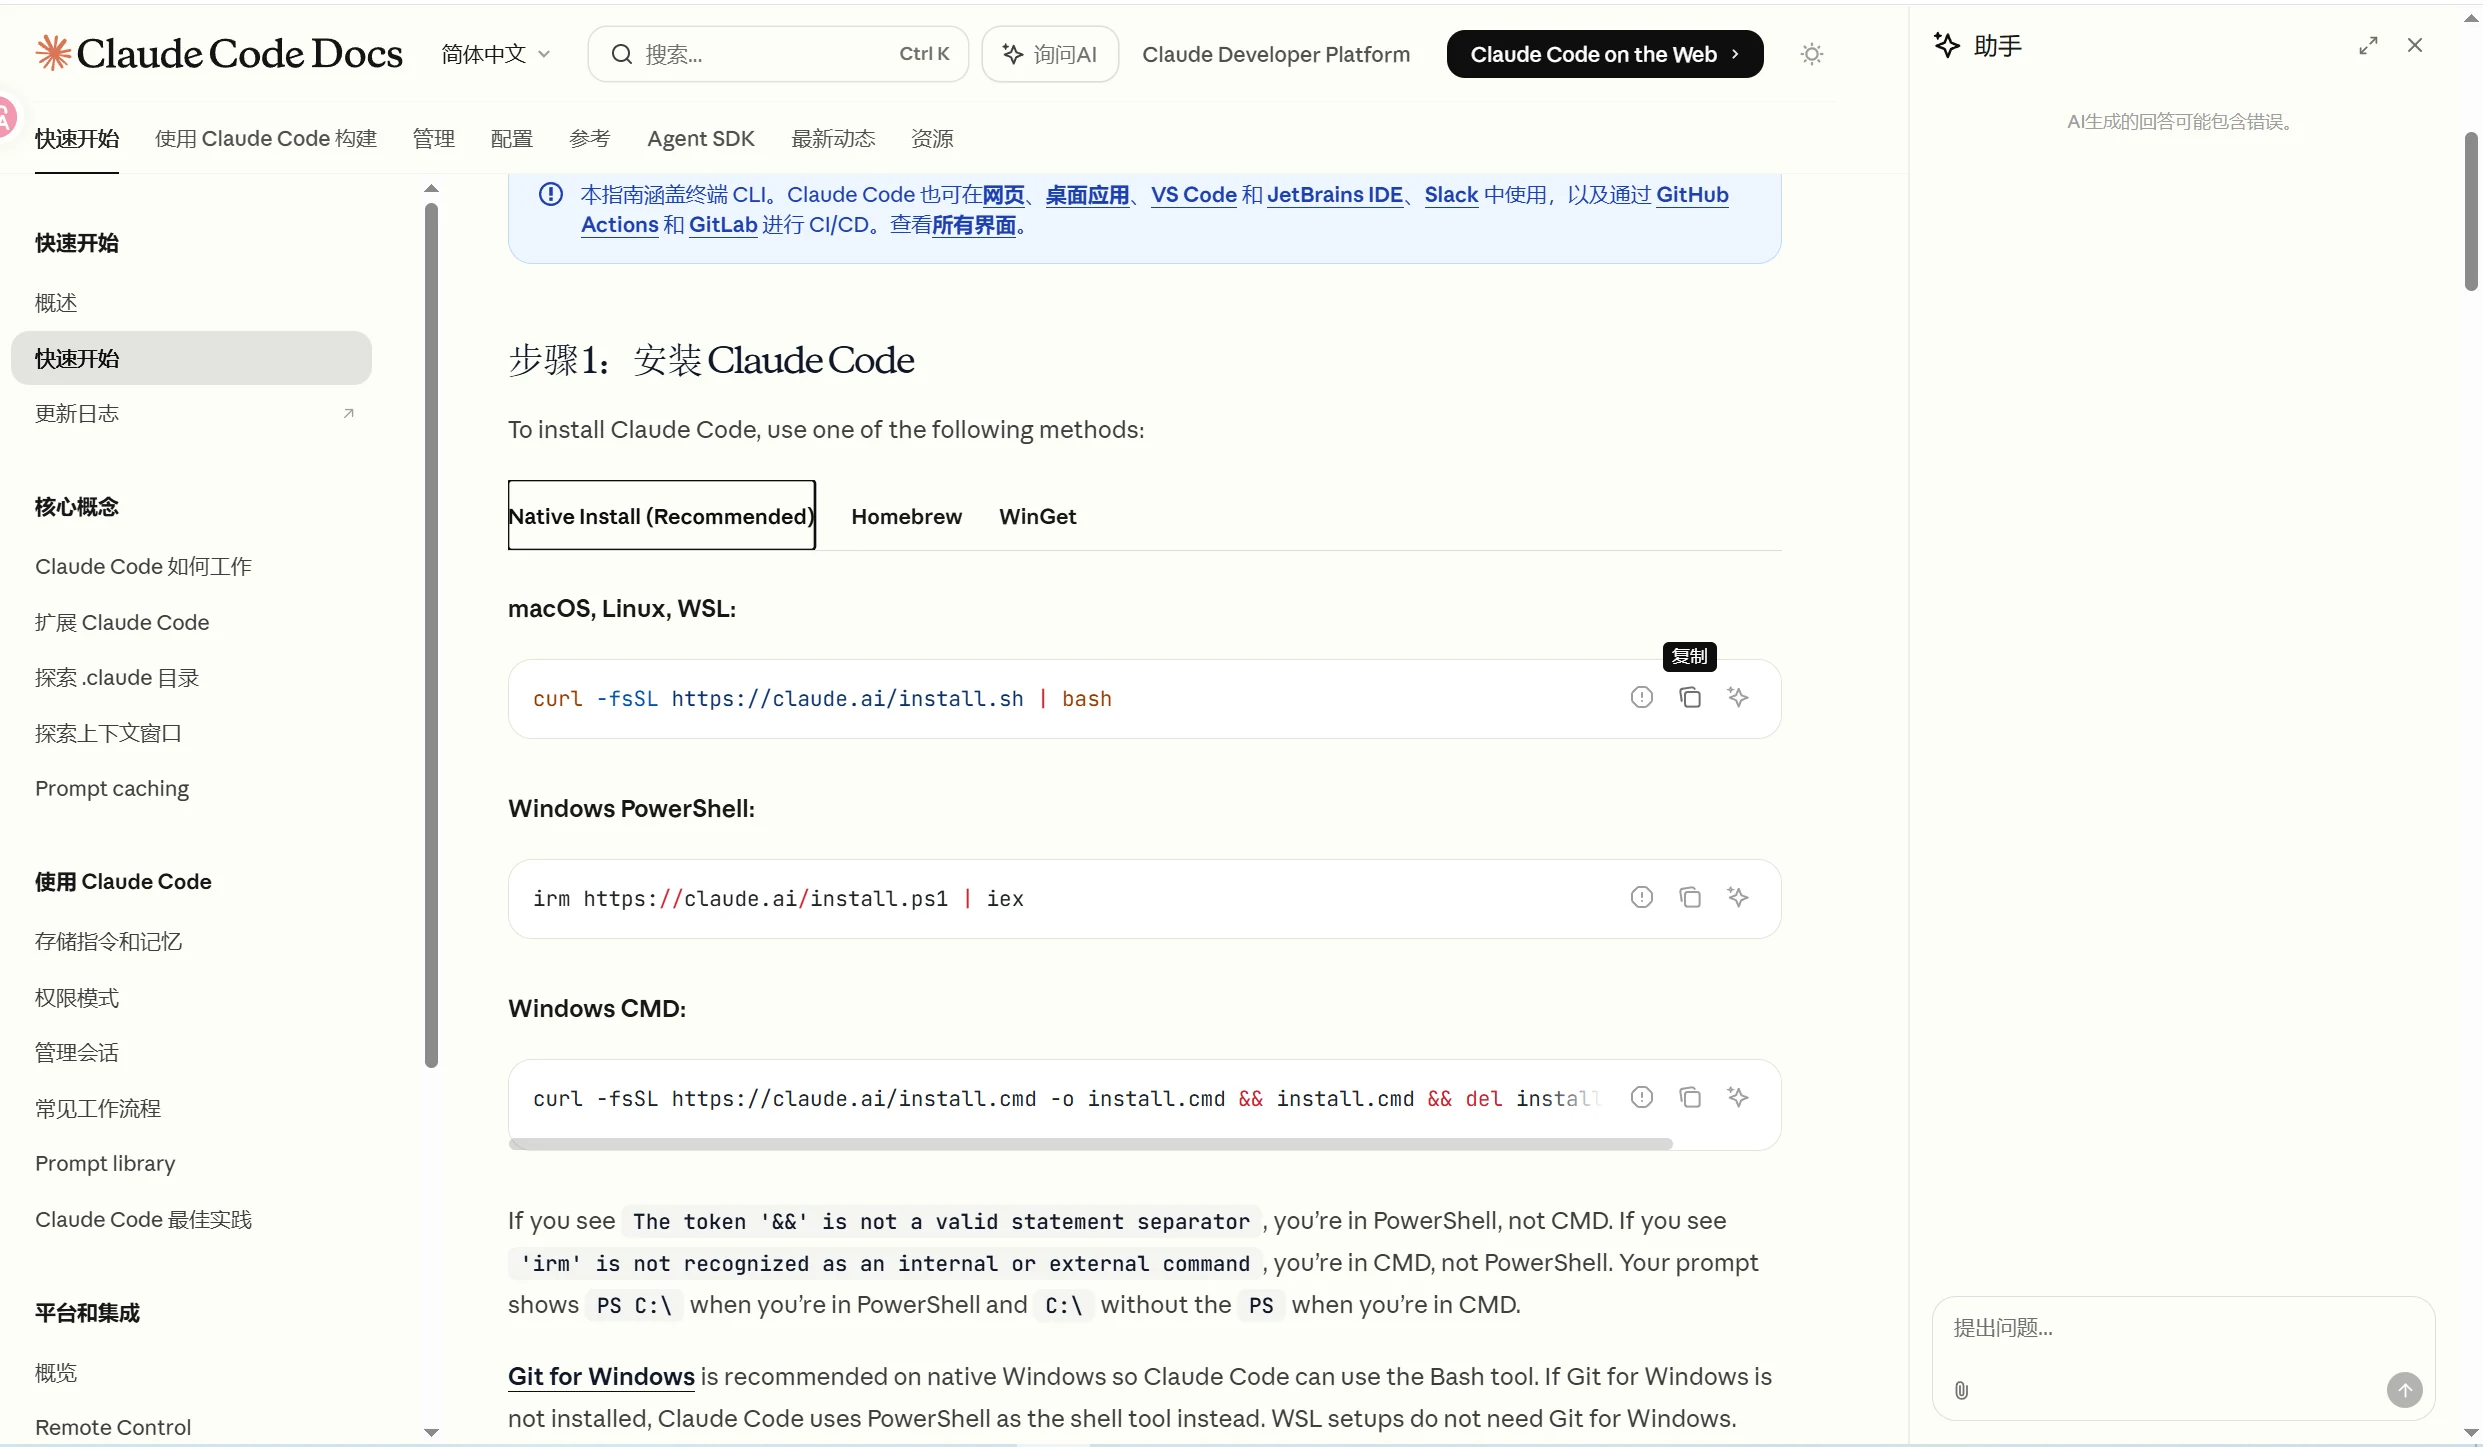Click the 提出问题 assistant input field
Screen dimensions: 2483x1447
pos(2183,1328)
